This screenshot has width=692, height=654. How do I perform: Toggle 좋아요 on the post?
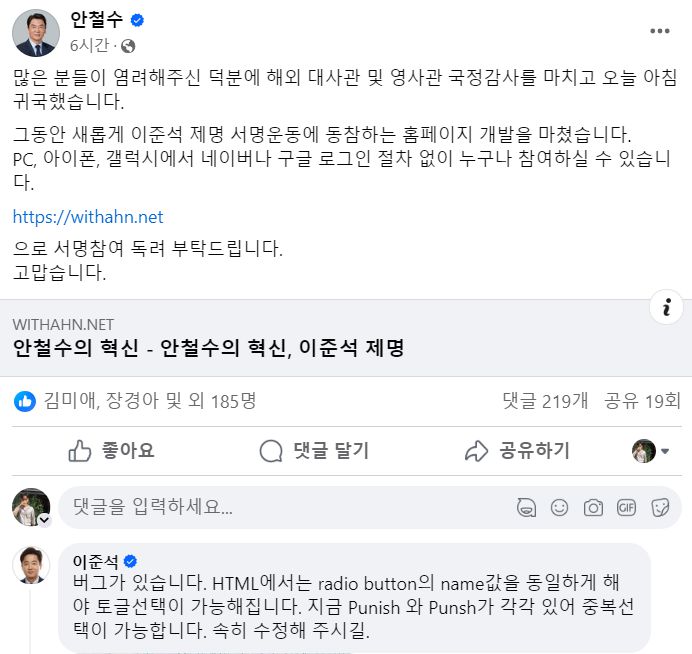(x=111, y=451)
